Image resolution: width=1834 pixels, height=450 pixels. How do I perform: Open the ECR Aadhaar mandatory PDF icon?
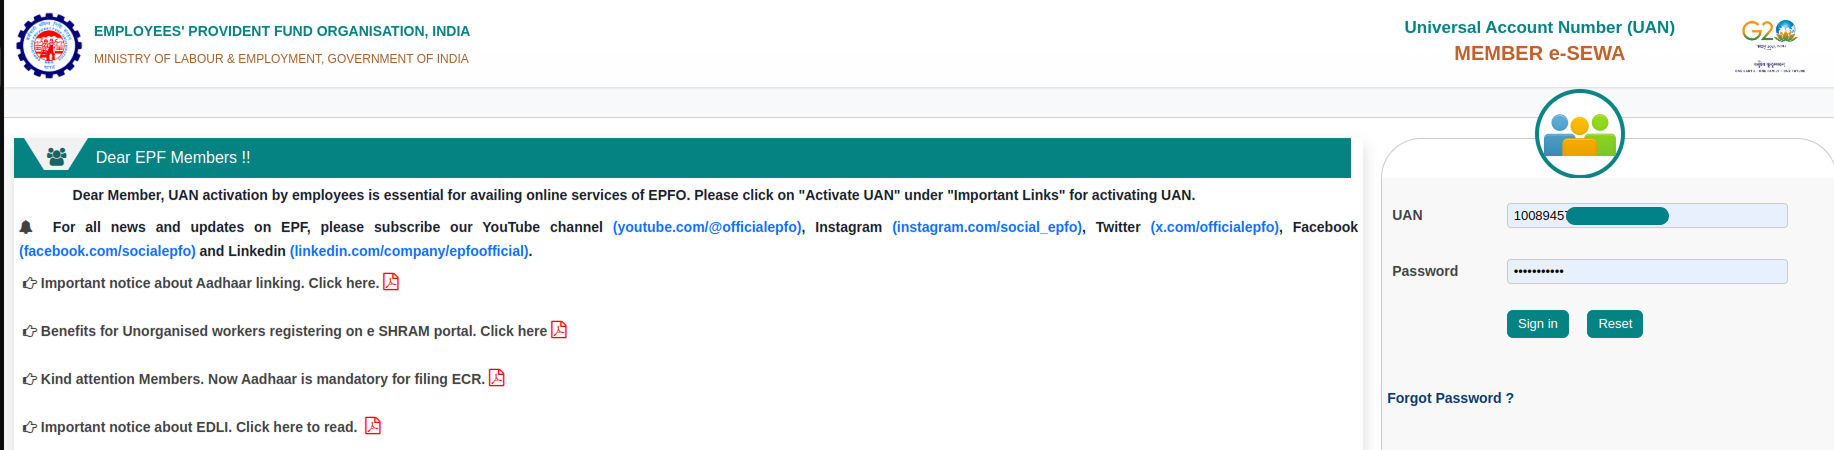pyautogui.click(x=496, y=378)
